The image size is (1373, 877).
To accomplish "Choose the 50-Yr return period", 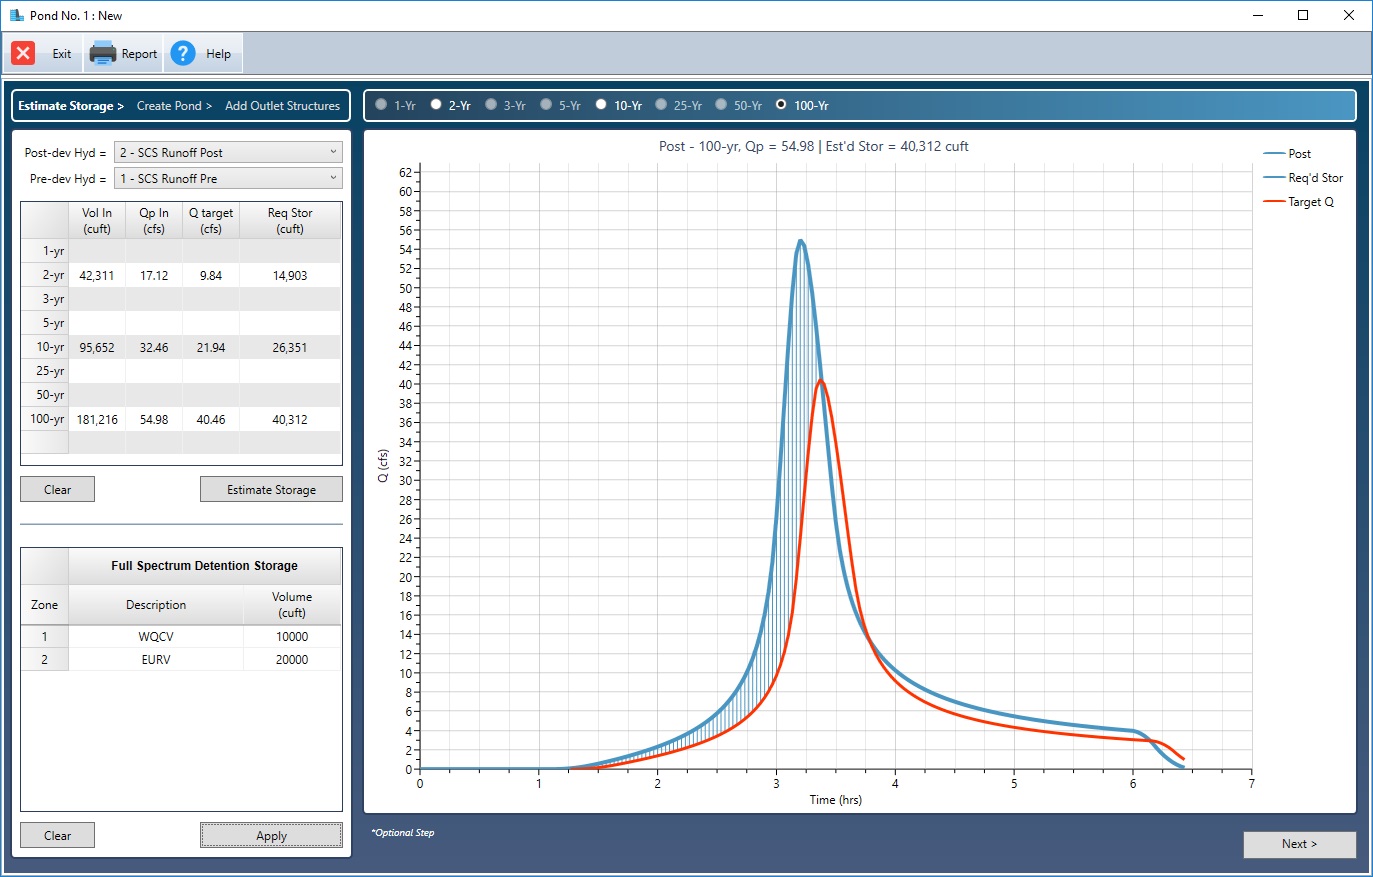I will coord(721,104).
